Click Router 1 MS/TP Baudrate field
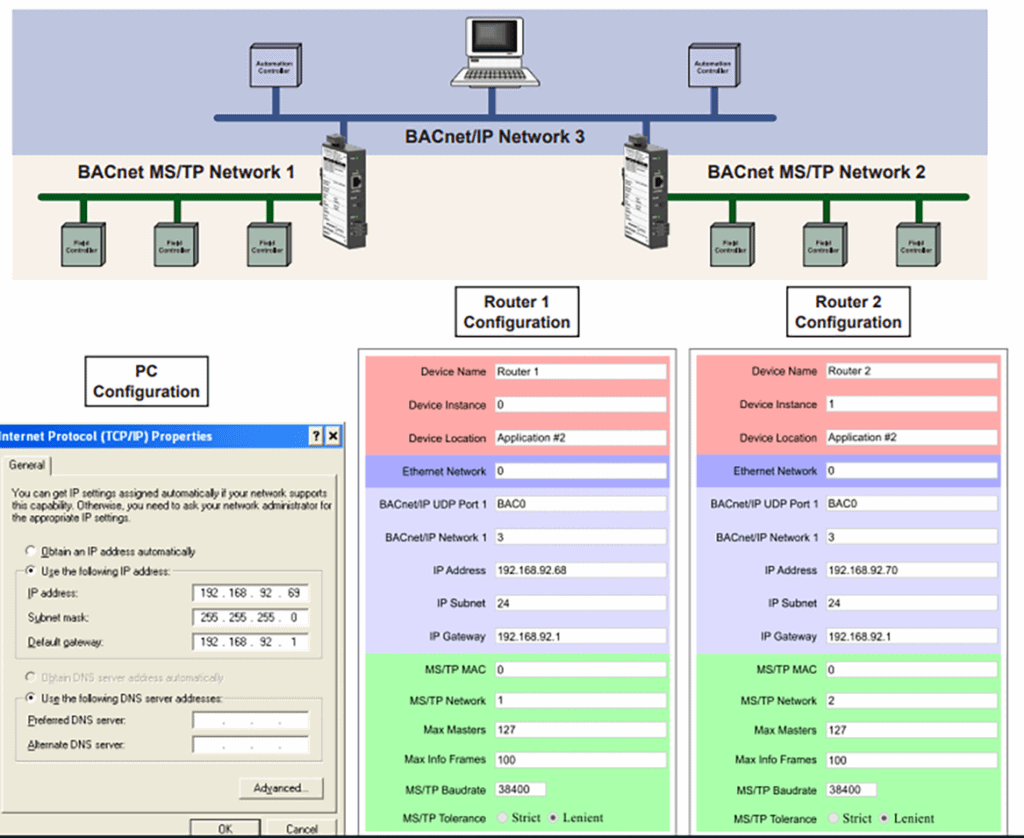Image resolution: width=1024 pixels, height=838 pixels. pyautogui.click(x=520, y=789)
